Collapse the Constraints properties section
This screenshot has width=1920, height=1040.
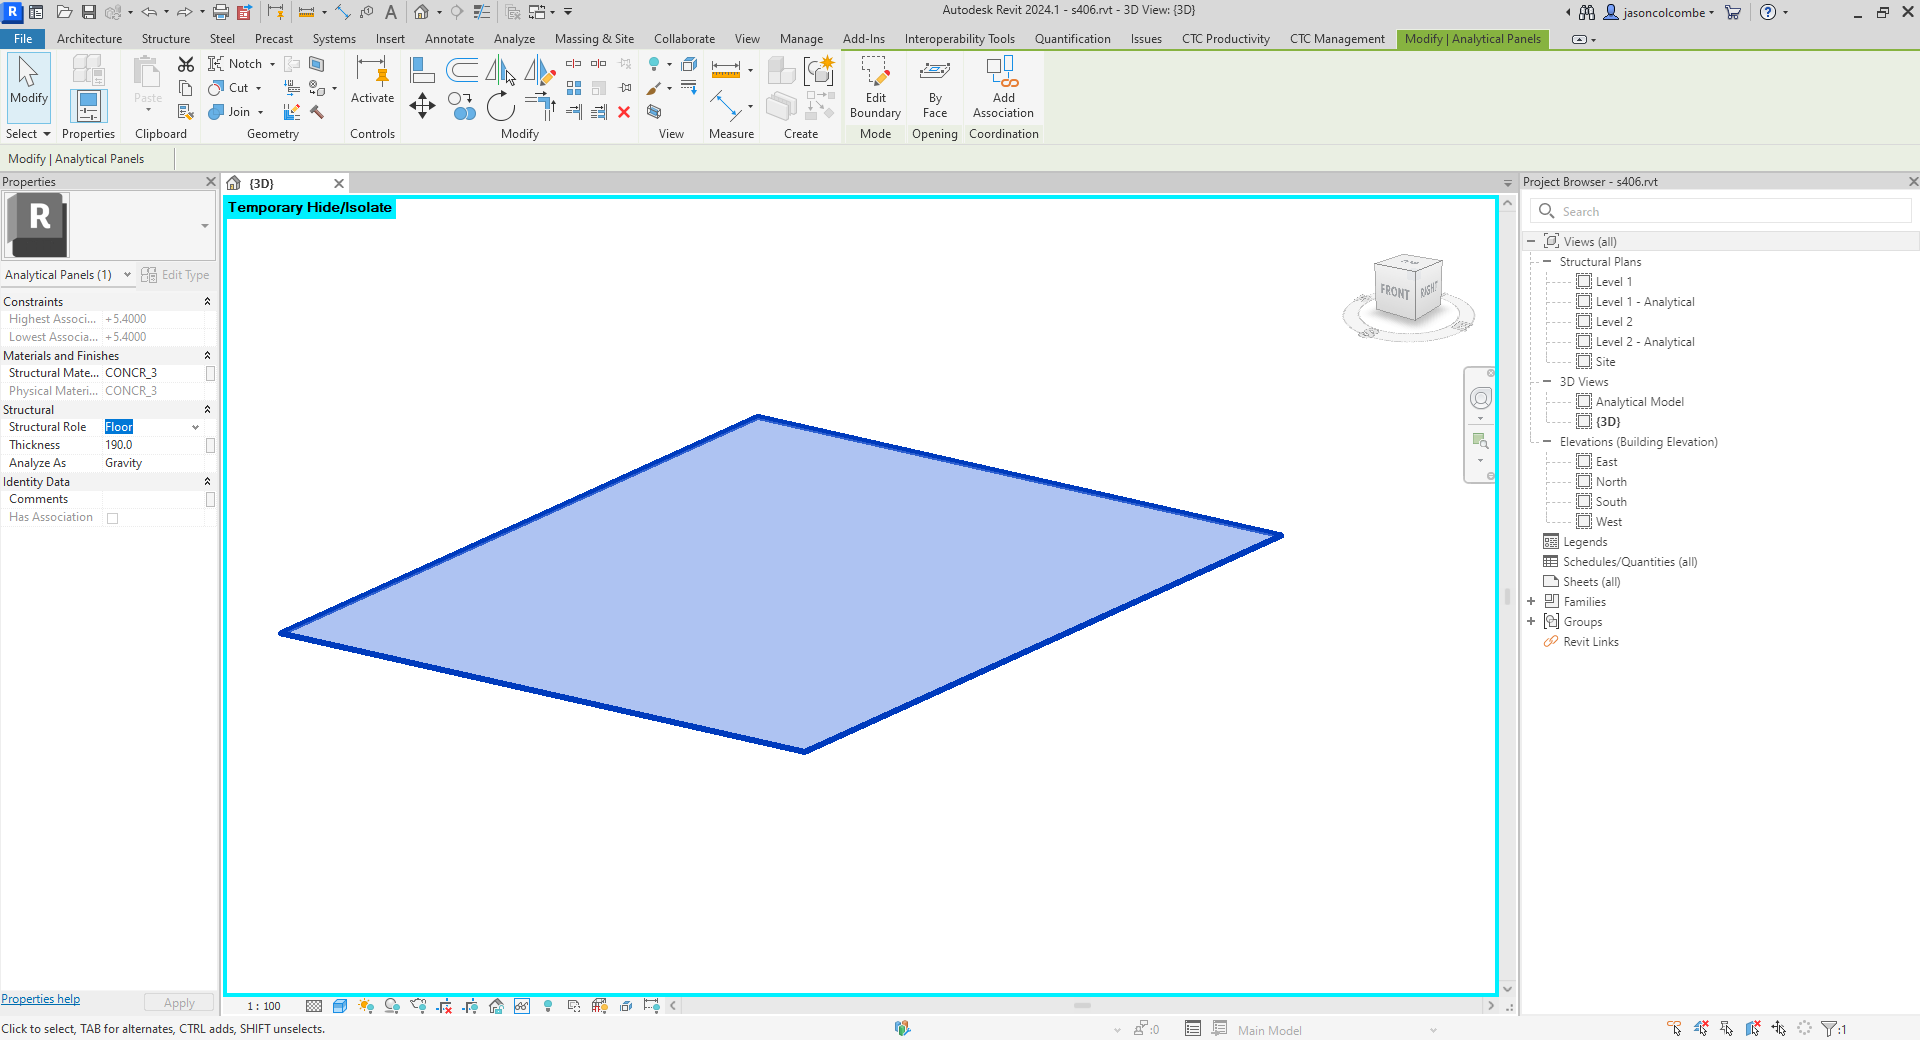(207, 302)
